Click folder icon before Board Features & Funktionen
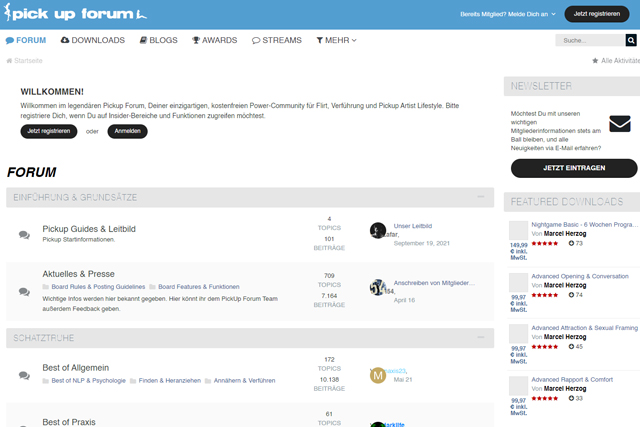 pos(153,287)
